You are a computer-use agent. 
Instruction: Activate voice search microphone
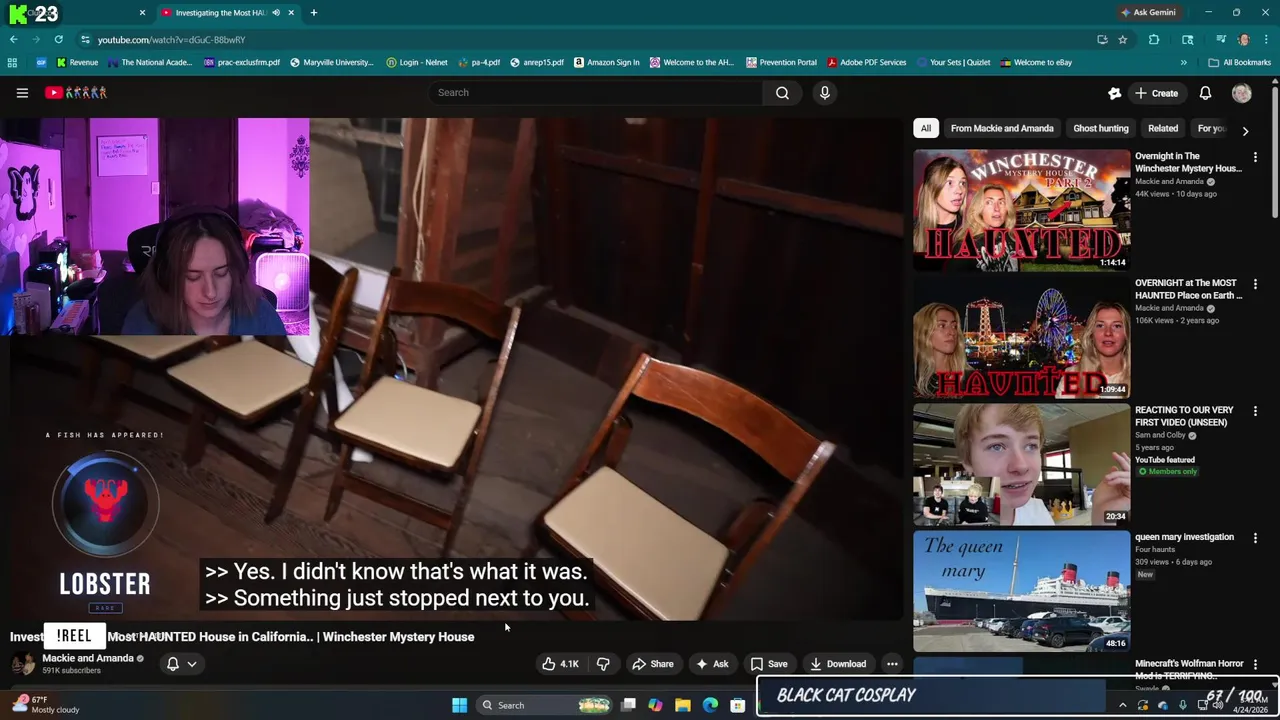pos(824,93)
